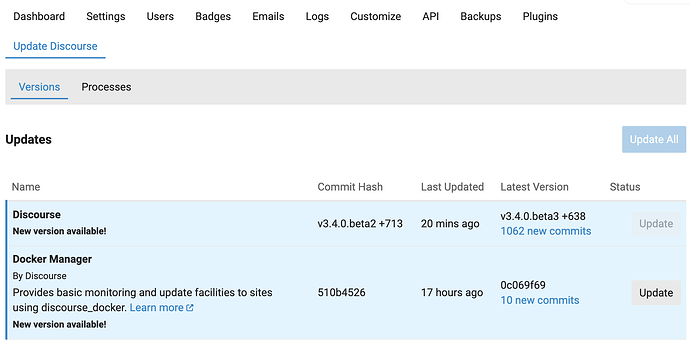Switch to the Processes sub-tab

pyautogui.click(x=106, y=87)
